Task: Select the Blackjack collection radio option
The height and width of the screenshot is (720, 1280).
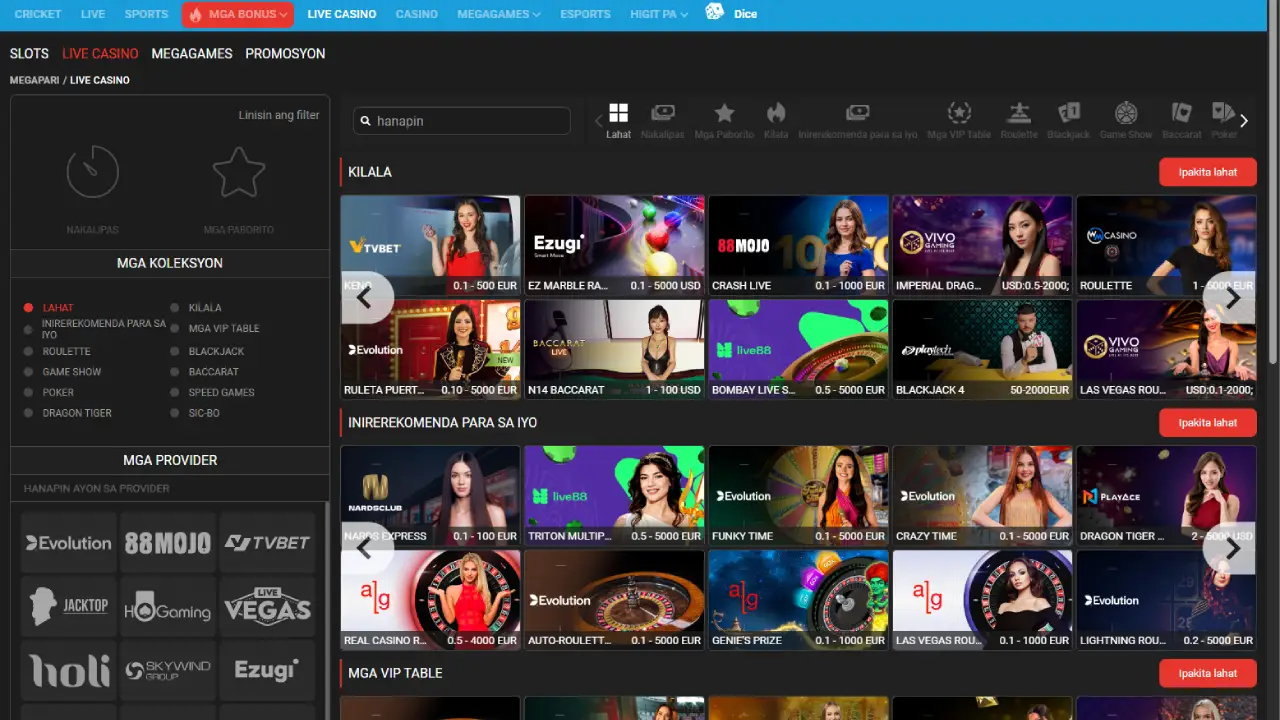Action: 175,352
